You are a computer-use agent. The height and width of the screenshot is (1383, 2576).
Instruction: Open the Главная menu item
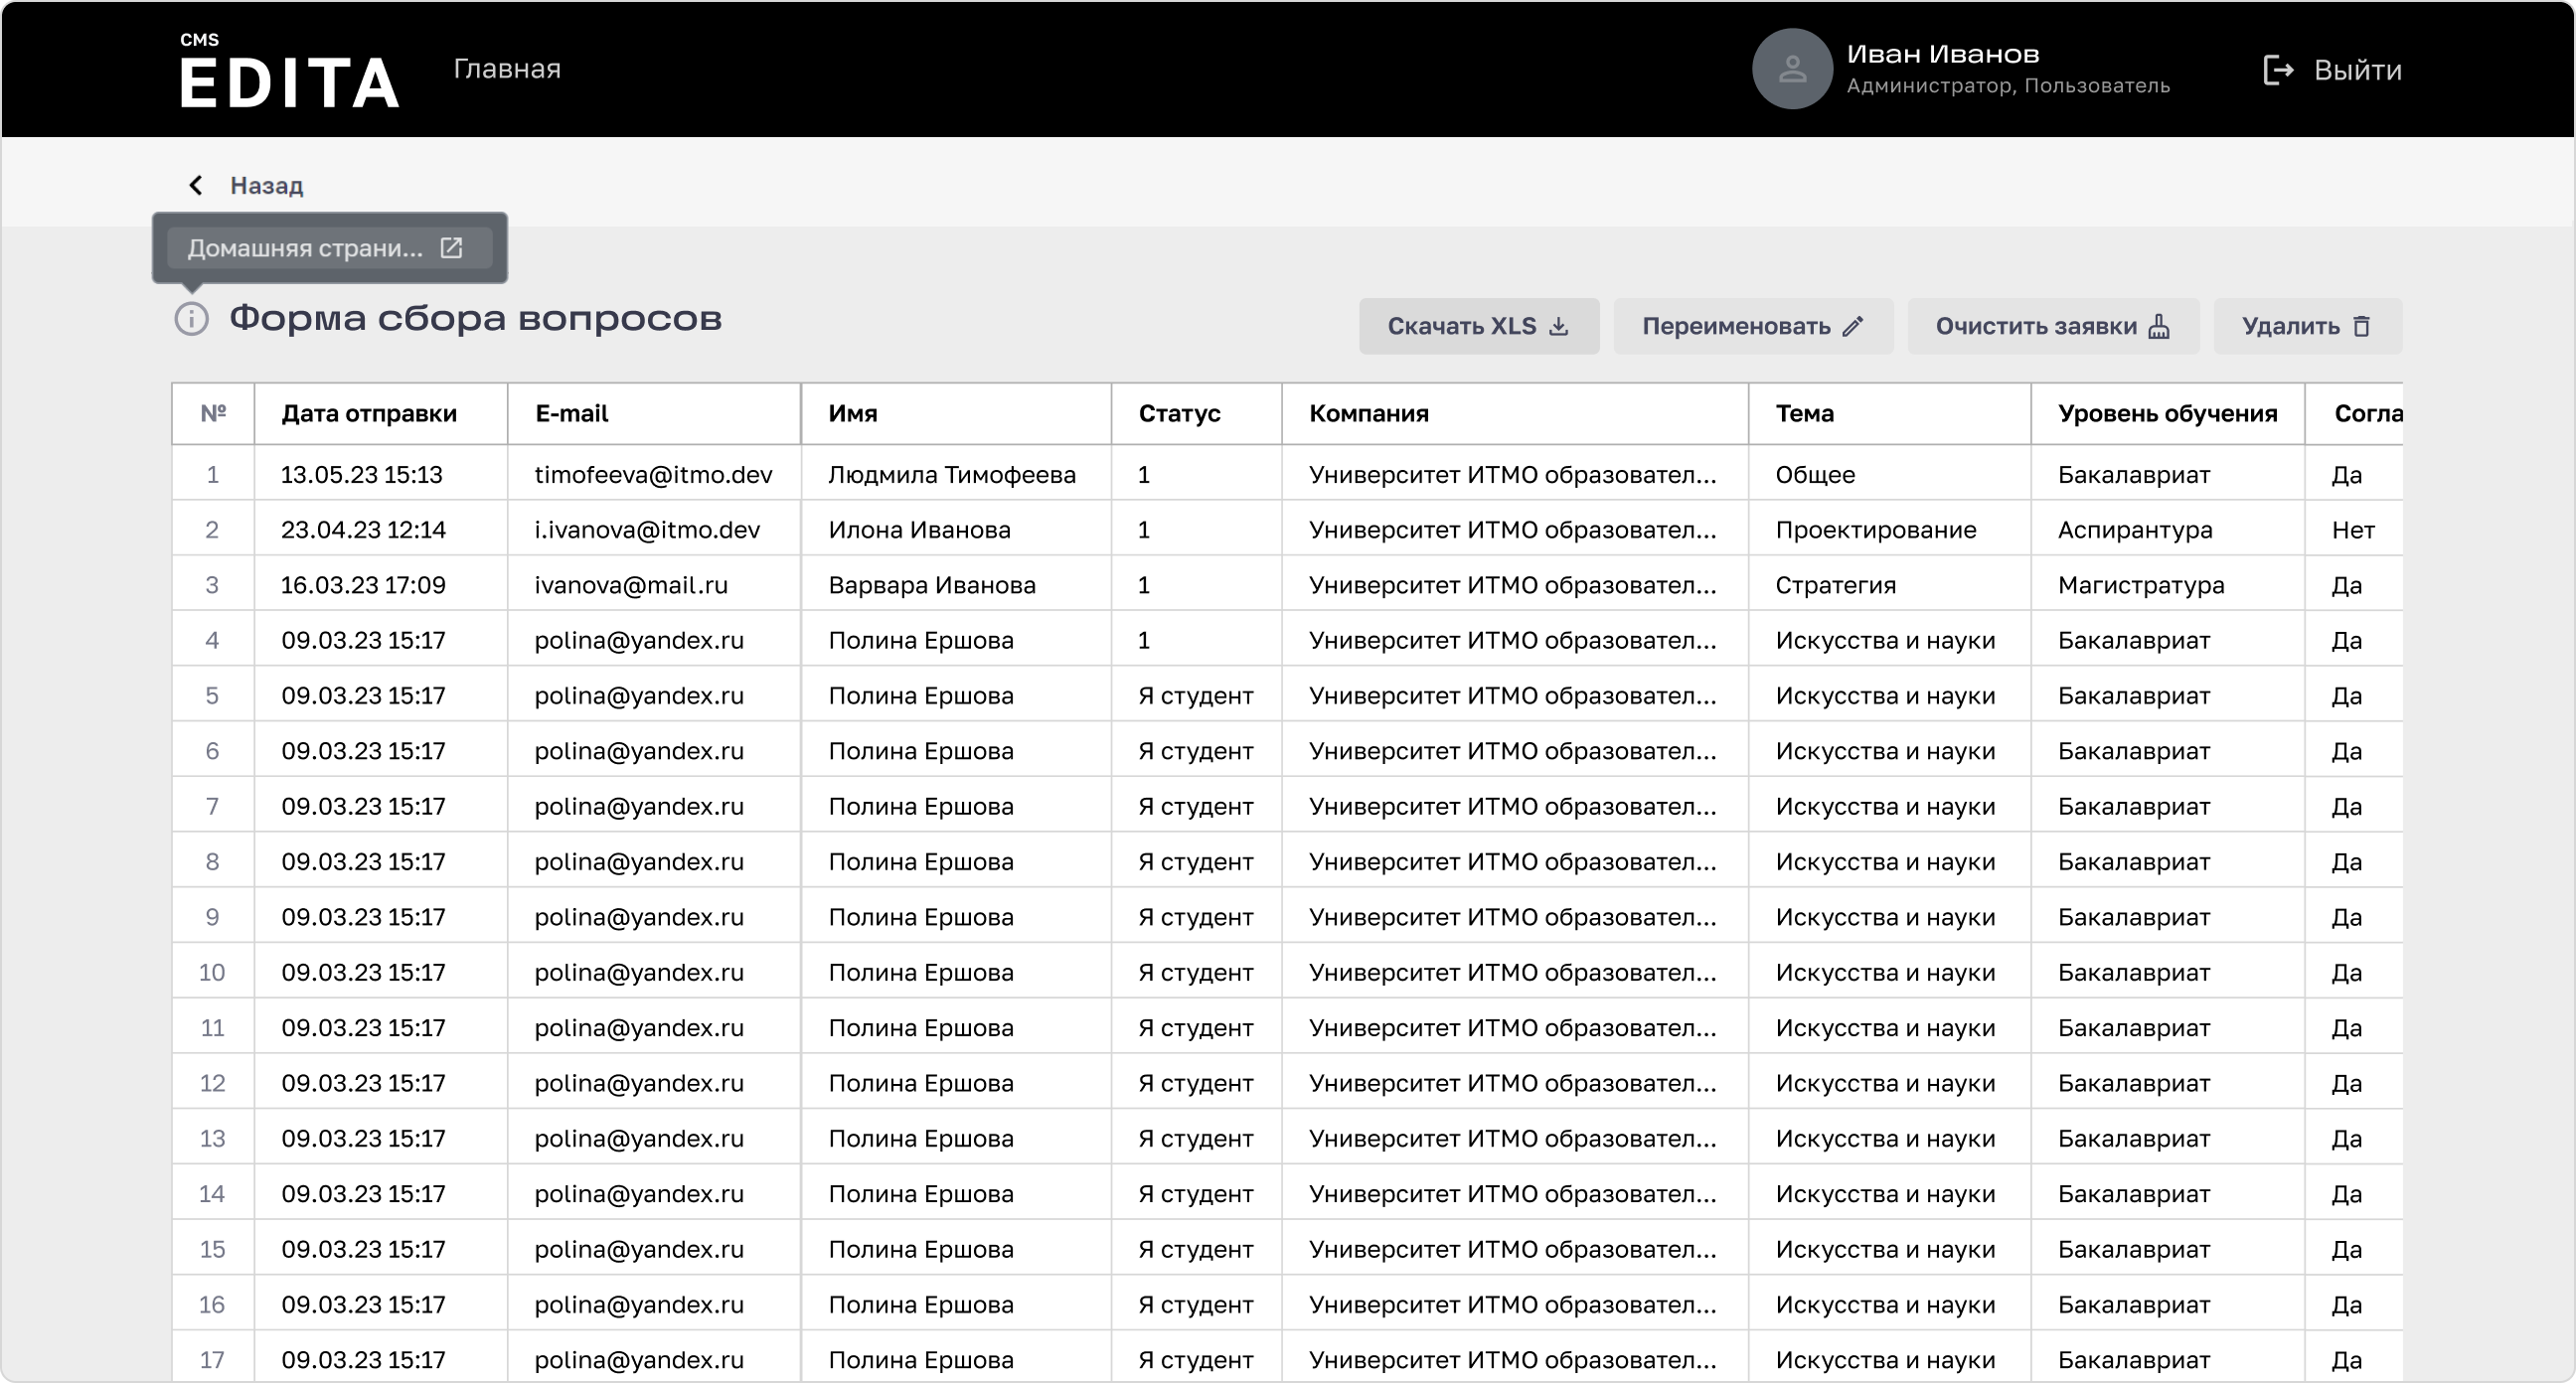pyautogui.click(x=507, y=69)
